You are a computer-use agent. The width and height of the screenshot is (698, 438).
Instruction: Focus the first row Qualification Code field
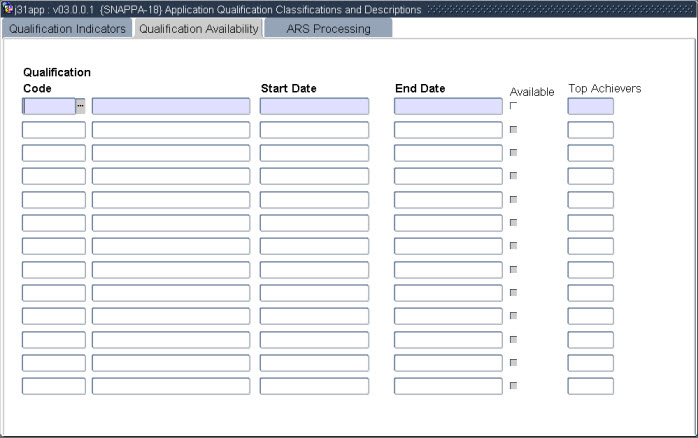click(48, 106)
